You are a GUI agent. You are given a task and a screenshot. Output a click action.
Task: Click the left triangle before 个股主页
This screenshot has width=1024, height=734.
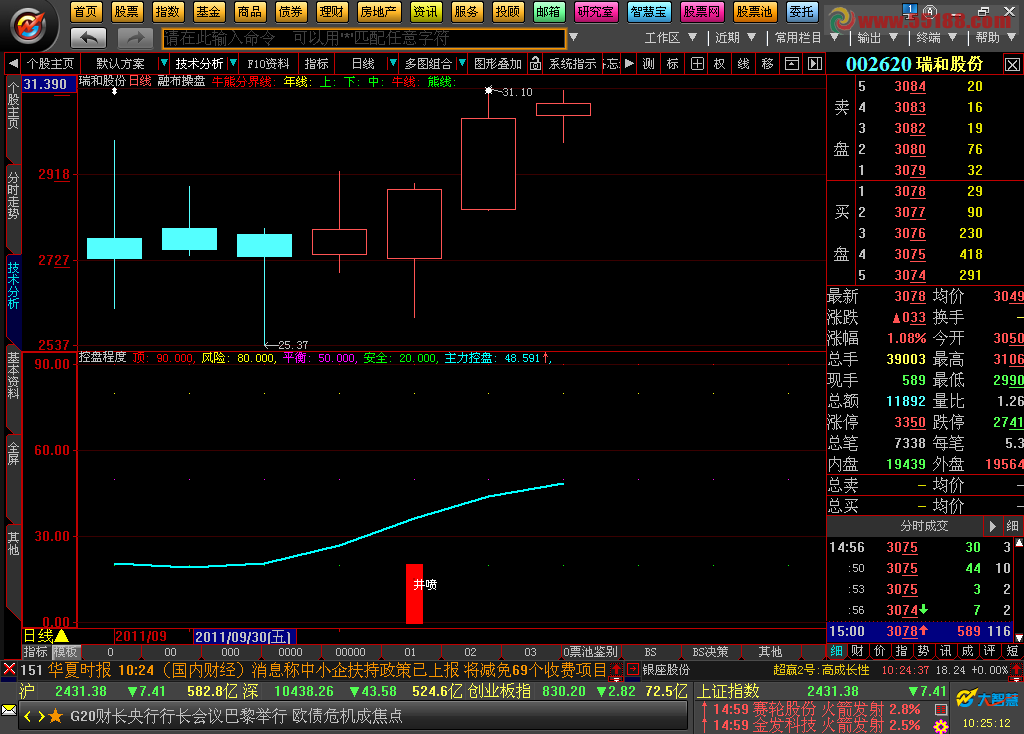(x=13, y=63)
